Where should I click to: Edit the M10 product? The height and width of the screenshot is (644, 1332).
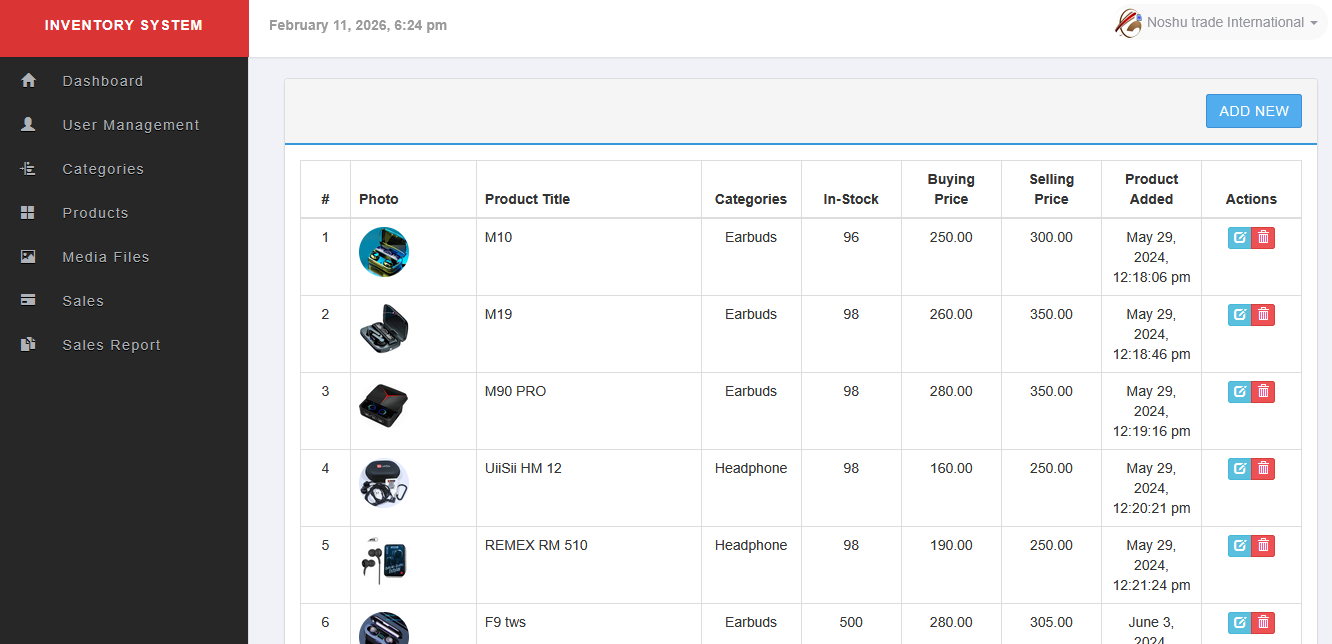click(x=1239, y=237)
